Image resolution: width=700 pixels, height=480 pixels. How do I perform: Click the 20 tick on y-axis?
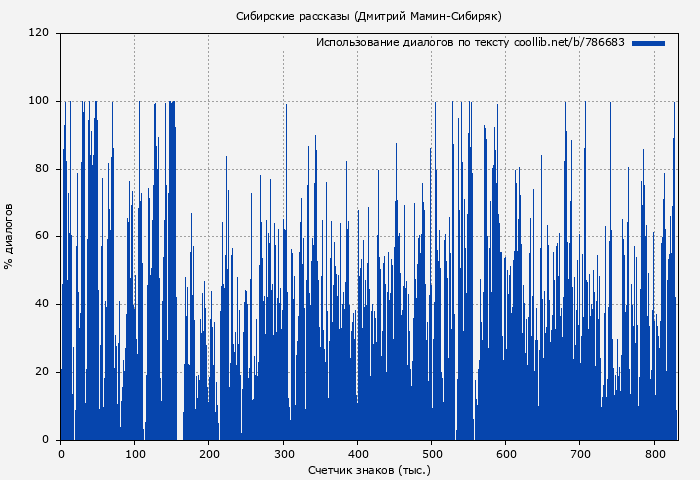point(42,372)
